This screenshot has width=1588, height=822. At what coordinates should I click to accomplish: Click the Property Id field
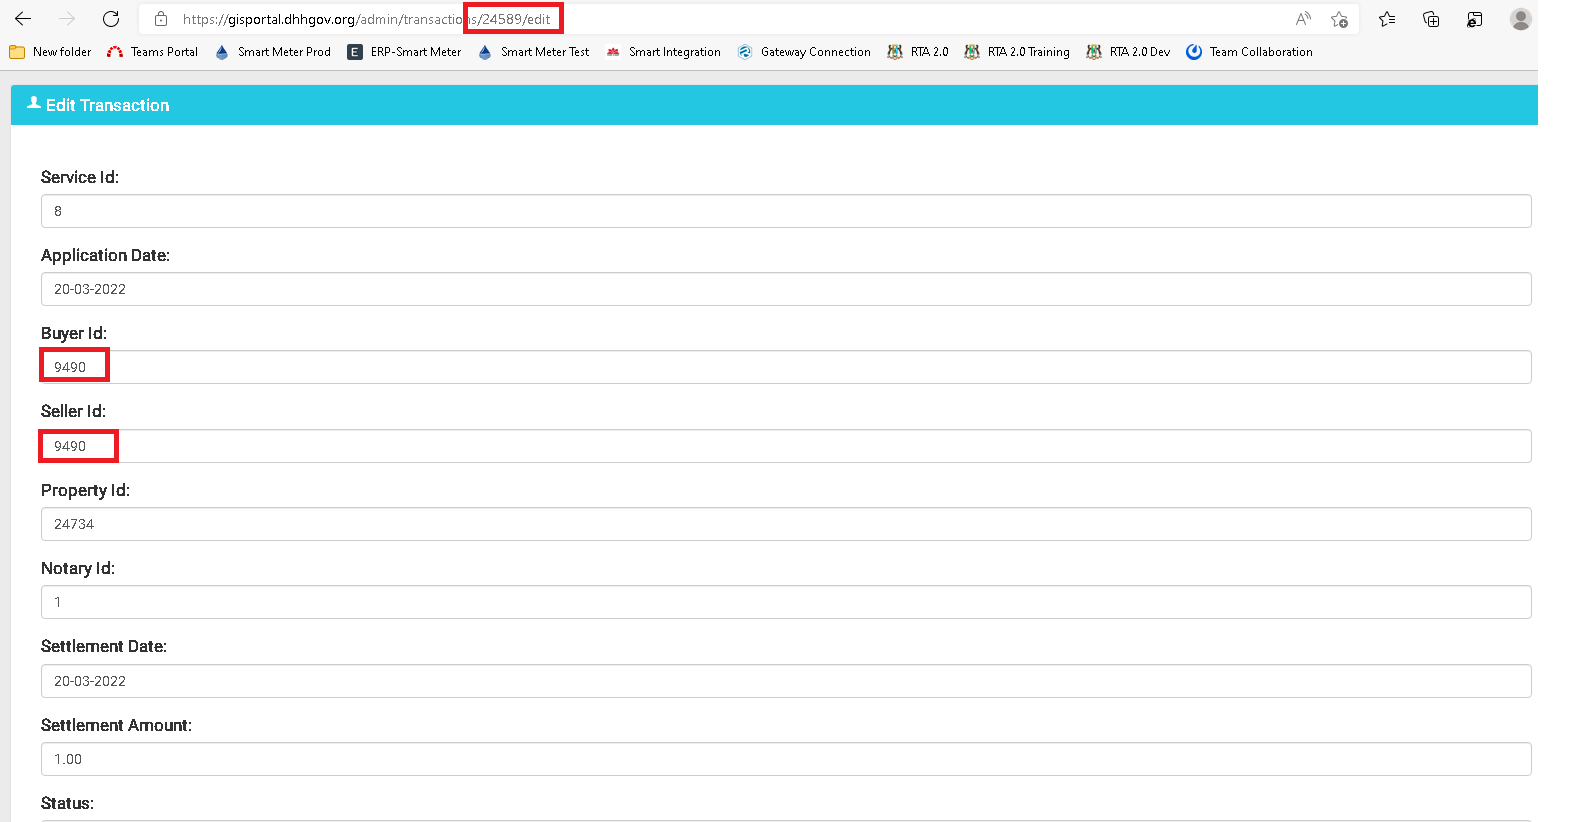pos(786,524)
